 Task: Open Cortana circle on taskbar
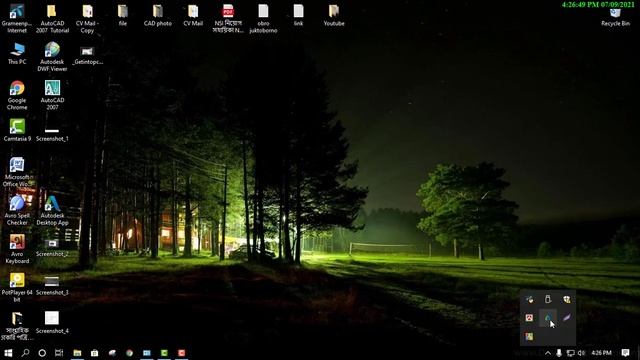click(42, 353)
